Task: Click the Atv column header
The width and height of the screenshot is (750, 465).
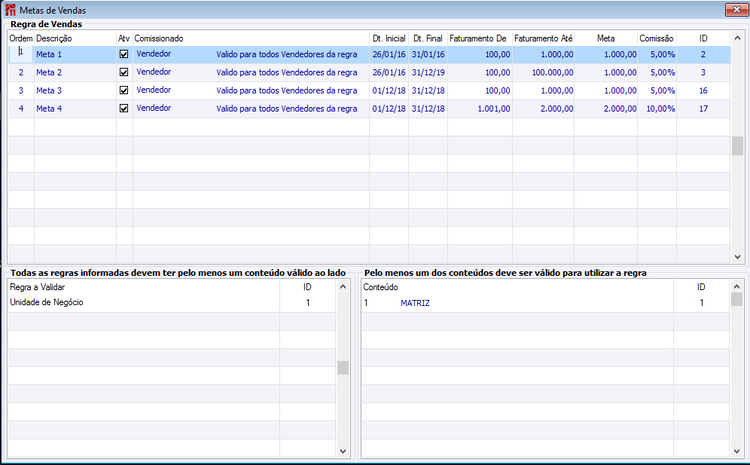Action: pos(124,38)
